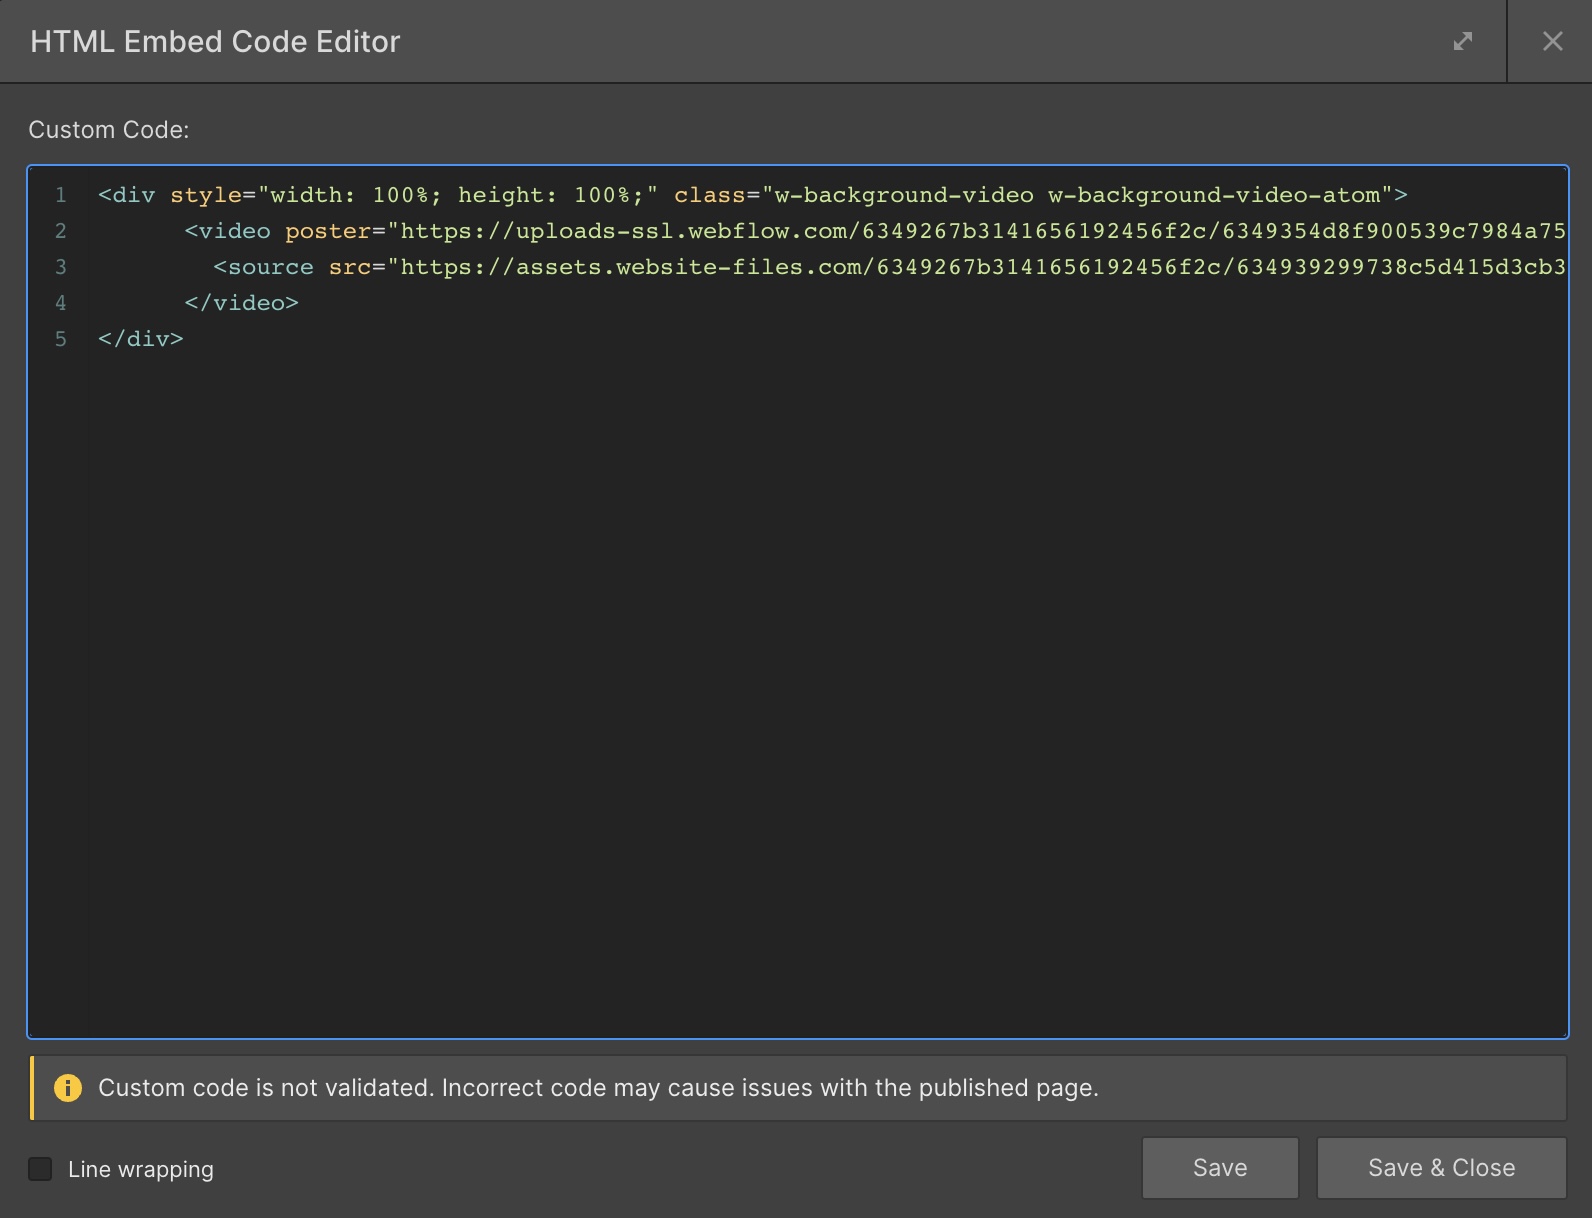The height and width of the screenshot is (1218, 1592).
Task: Click the source src line of code
Action: [889, 267]
